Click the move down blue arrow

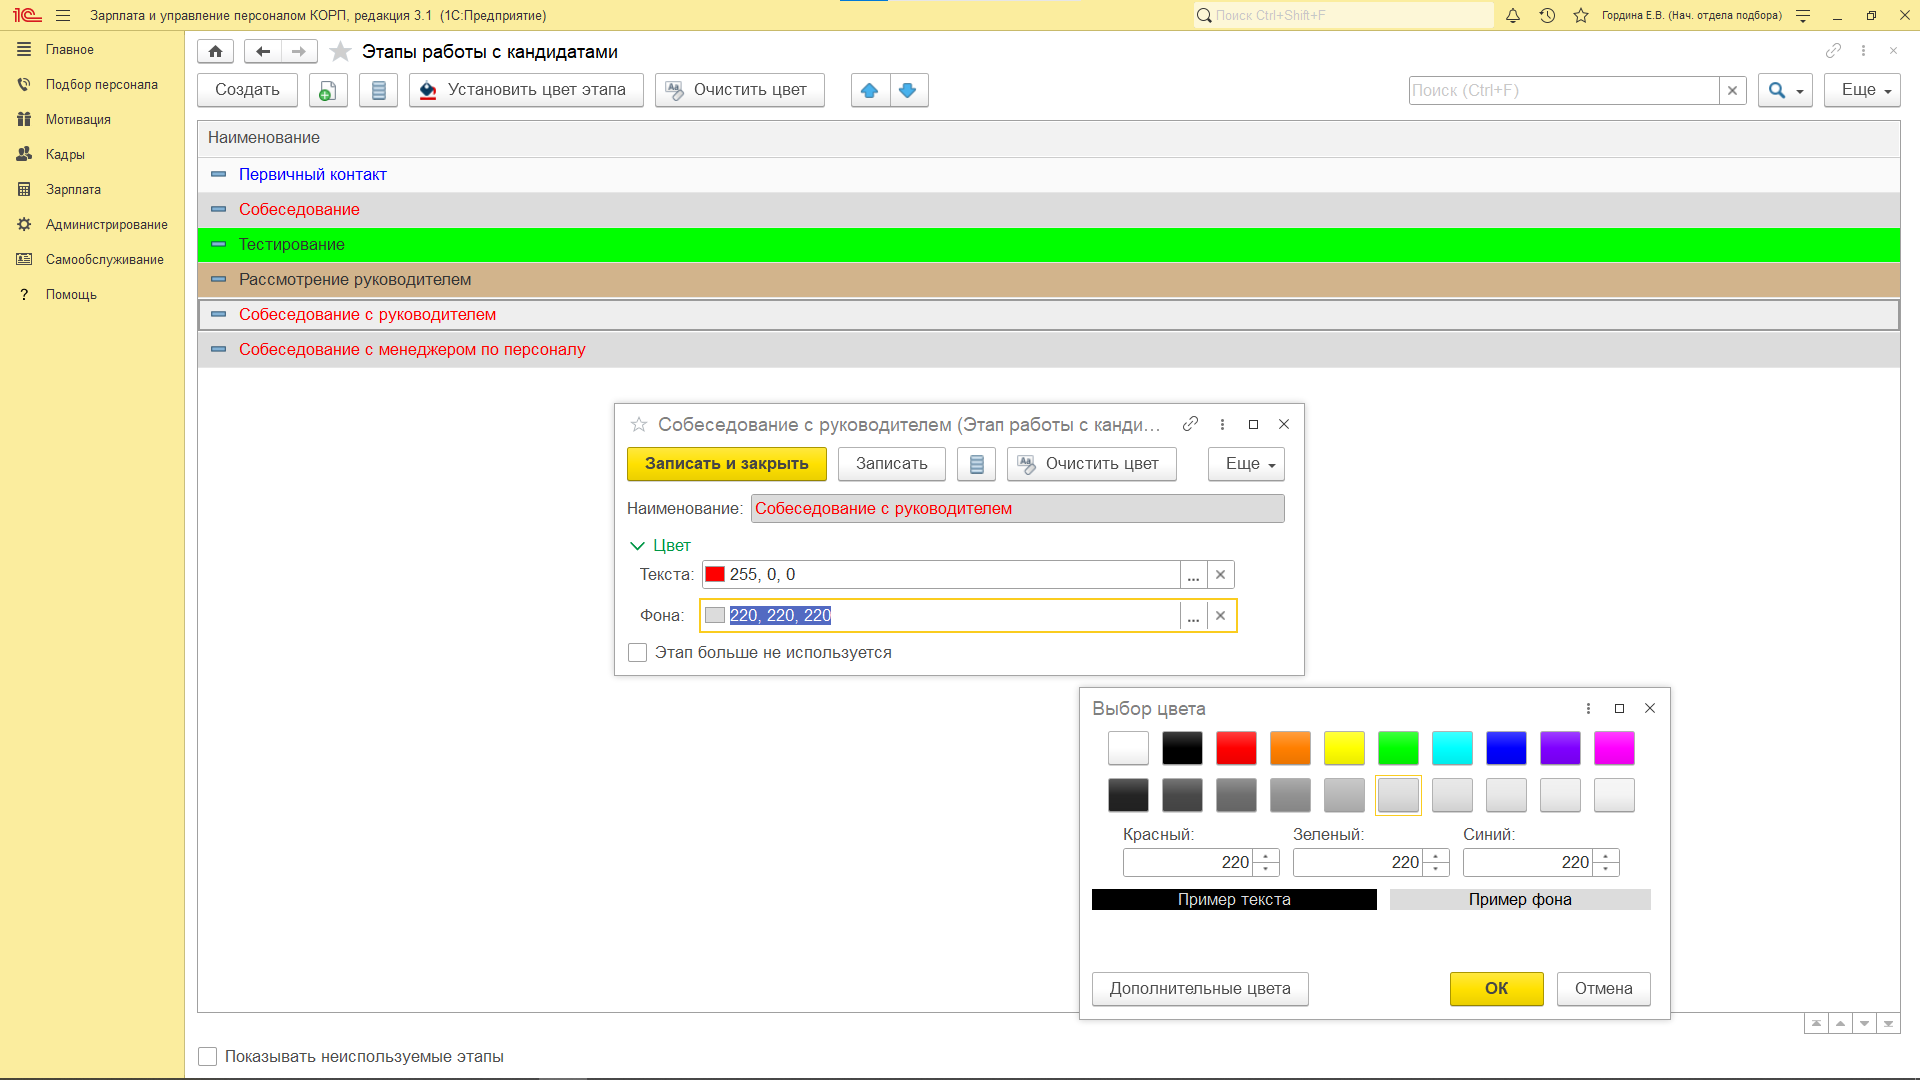click(x=908, y=90)
